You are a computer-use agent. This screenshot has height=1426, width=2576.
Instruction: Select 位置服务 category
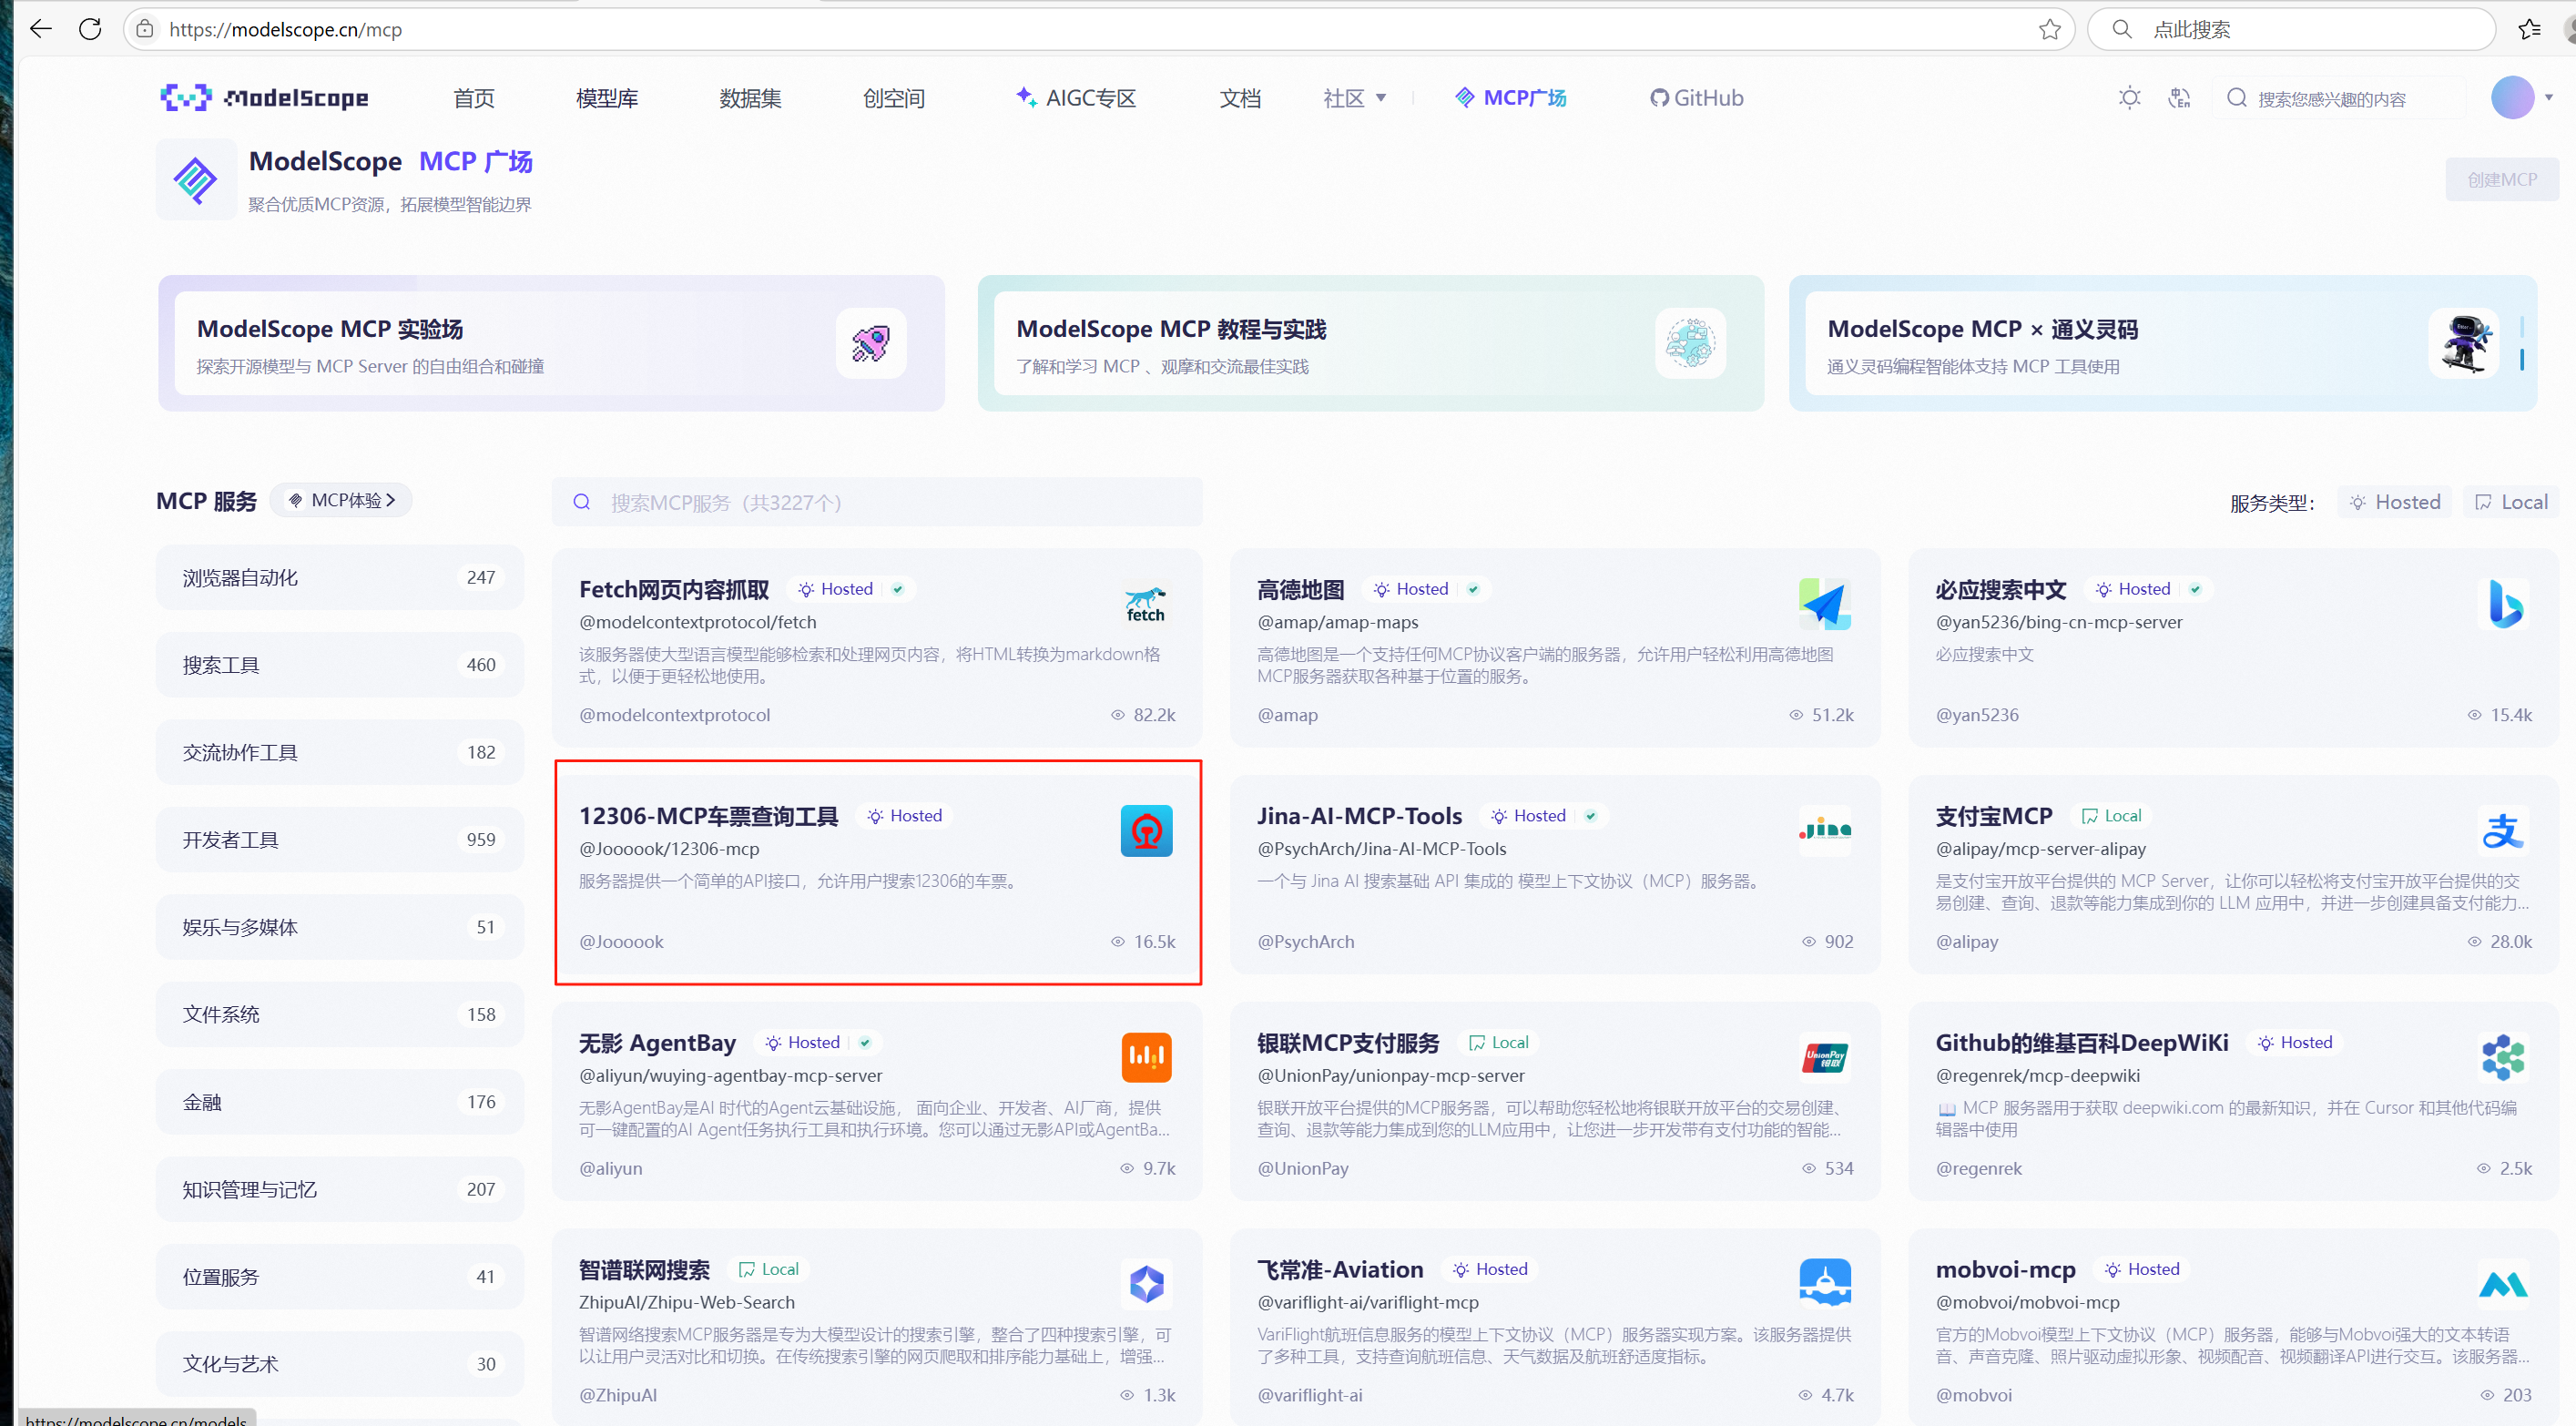pyautogui.click(x=339, y=1277)
